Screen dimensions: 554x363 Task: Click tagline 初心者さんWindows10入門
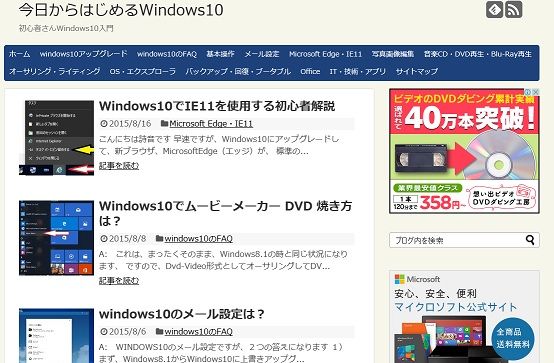pyautogui.click(x=66, y=28)
